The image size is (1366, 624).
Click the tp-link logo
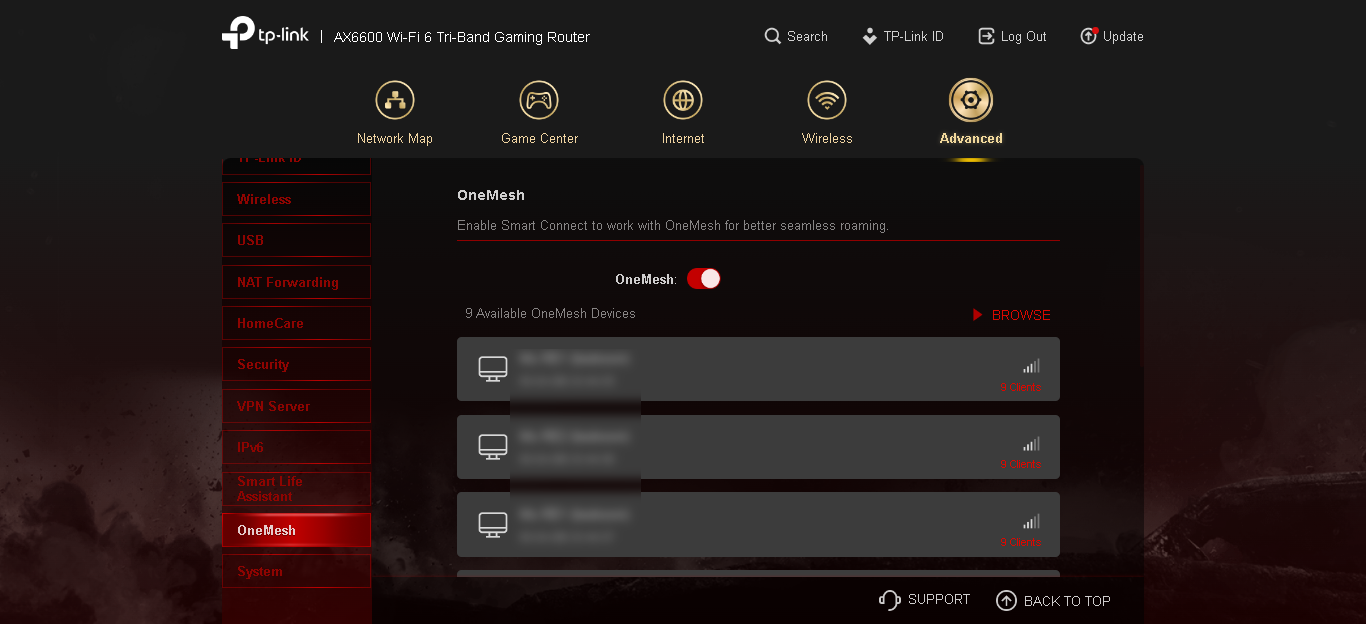[265, 33]
